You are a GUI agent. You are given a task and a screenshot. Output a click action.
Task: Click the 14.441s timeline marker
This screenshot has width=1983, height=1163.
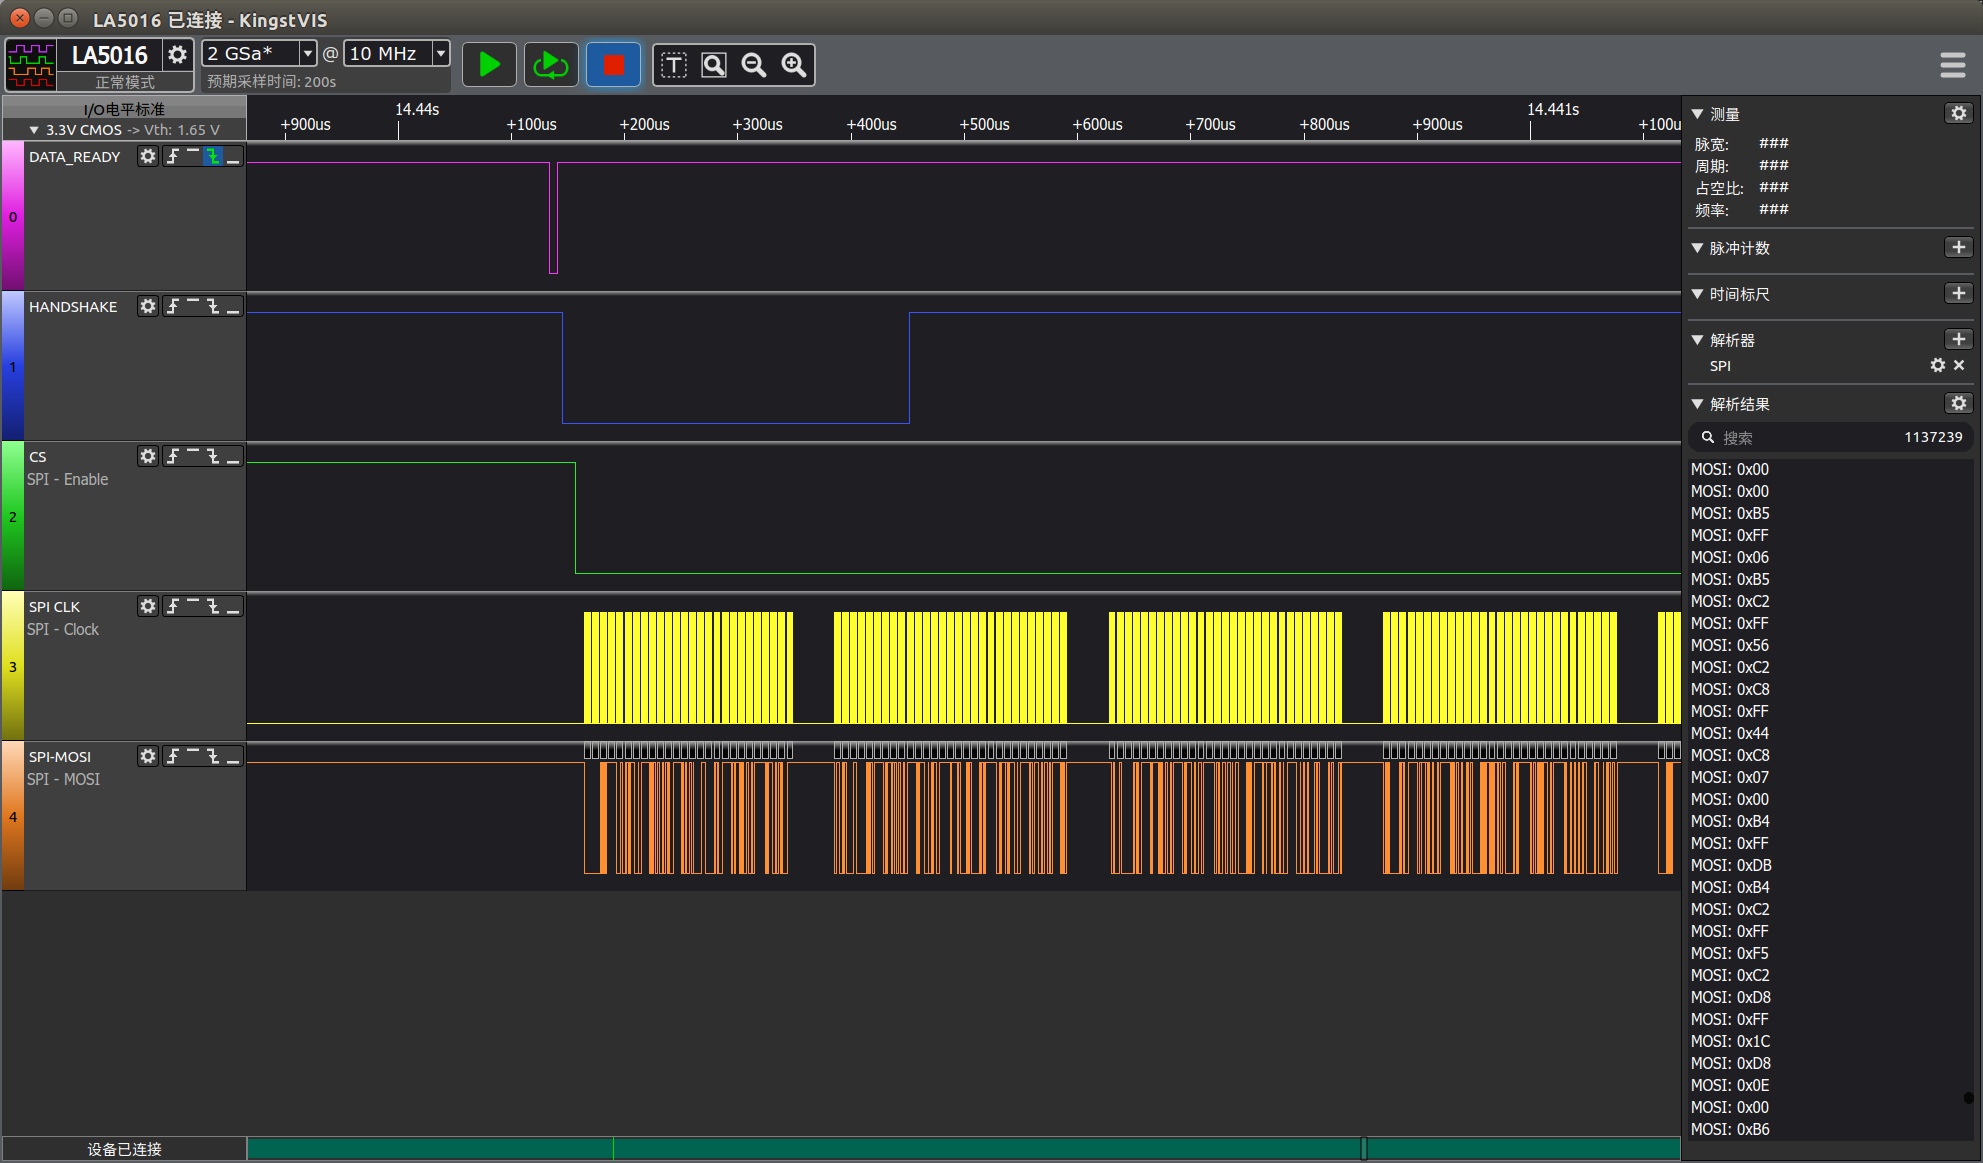pyautogui.click(x=1553, y=109)
